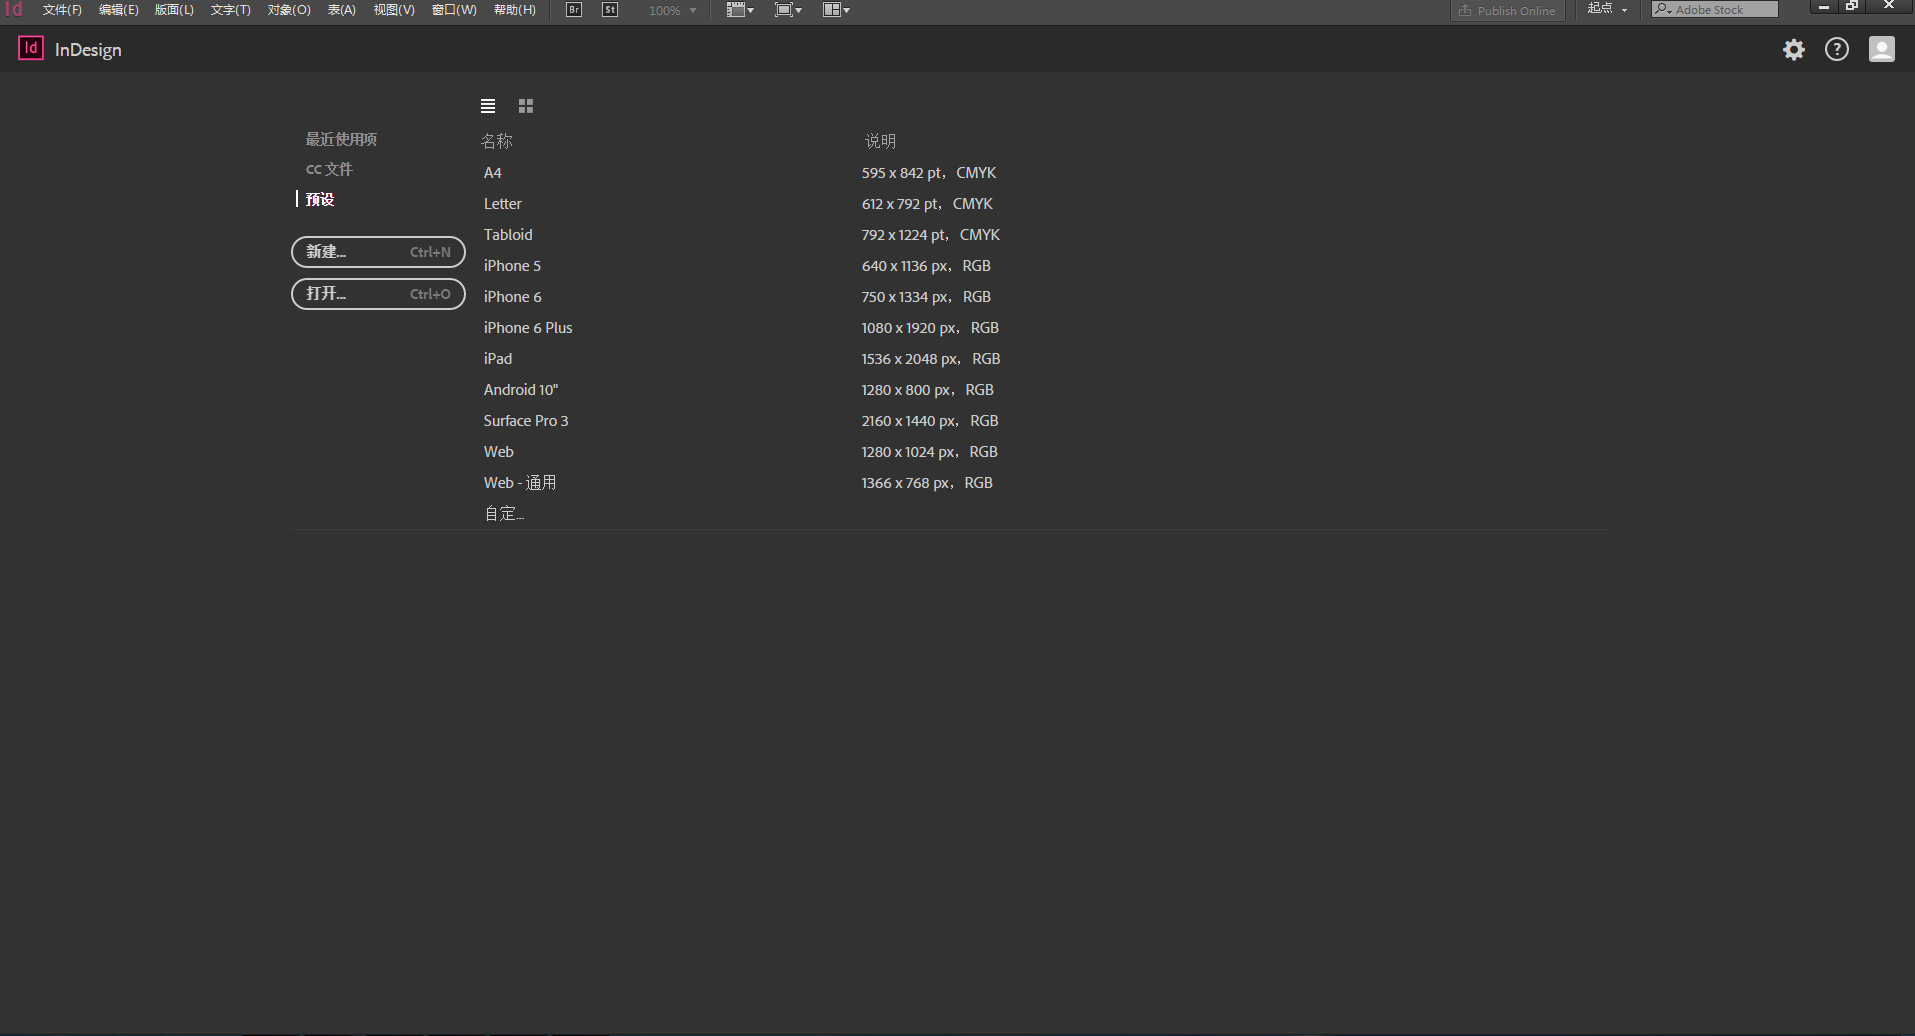Open preferences gear icon
The height and width of the screenshot is (1036, 1915).
(1794, 50)
